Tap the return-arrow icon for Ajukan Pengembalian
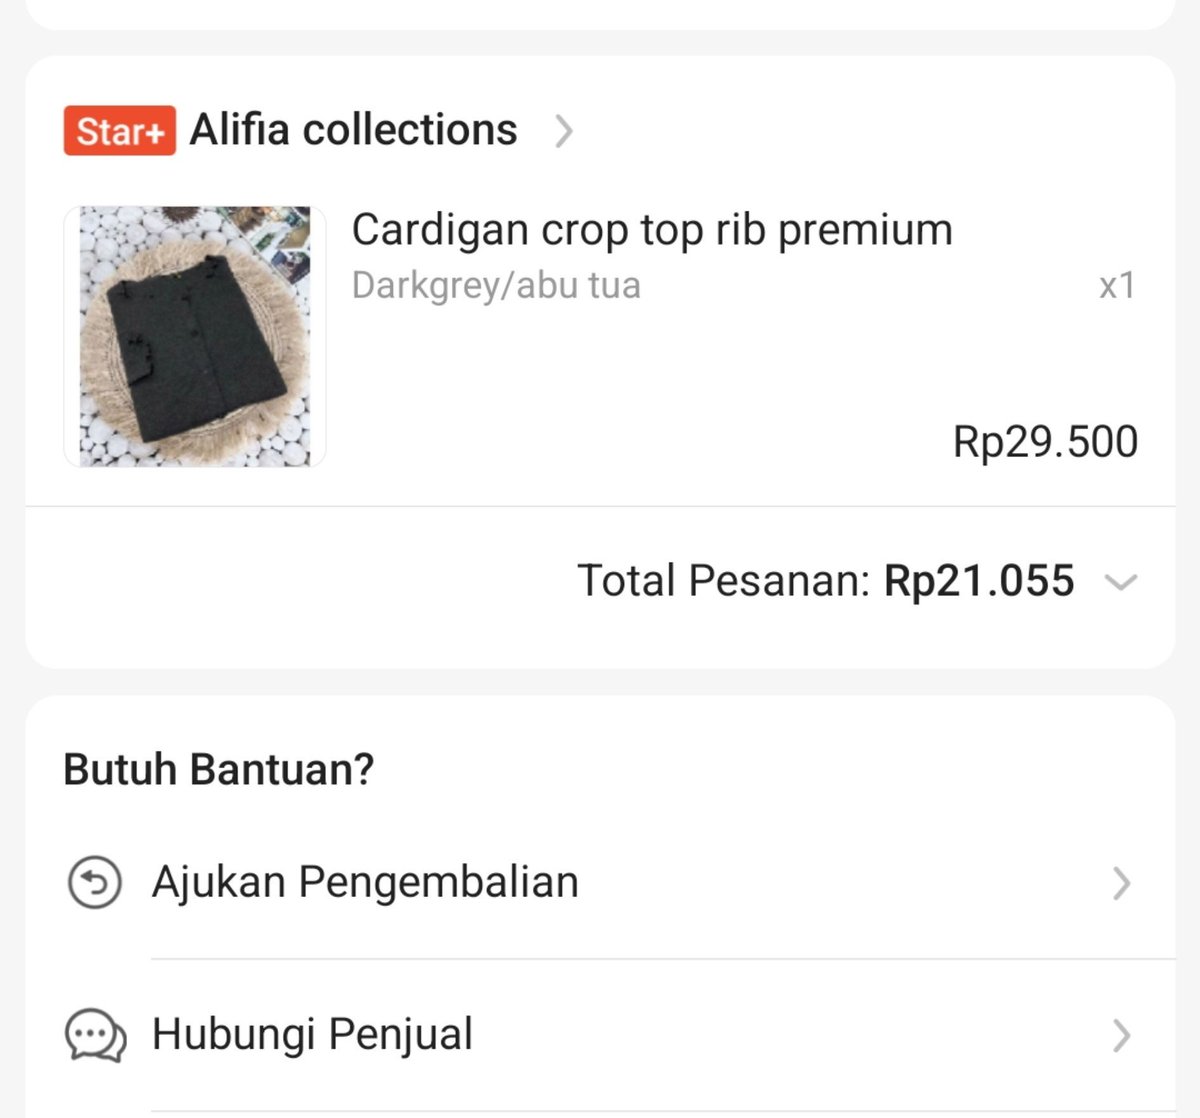 click(x=95, y=883)
